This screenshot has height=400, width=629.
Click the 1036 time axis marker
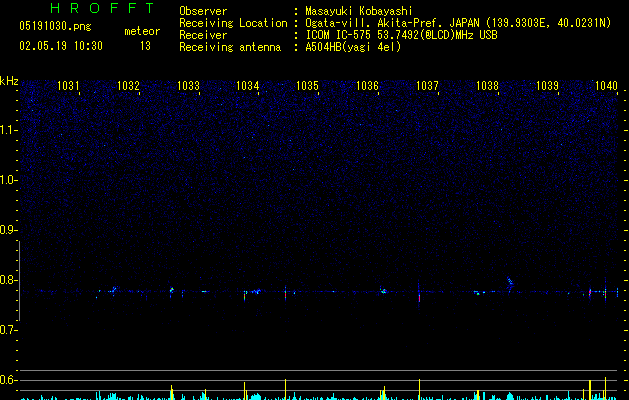pyautogui.click(x=367, y=86)
